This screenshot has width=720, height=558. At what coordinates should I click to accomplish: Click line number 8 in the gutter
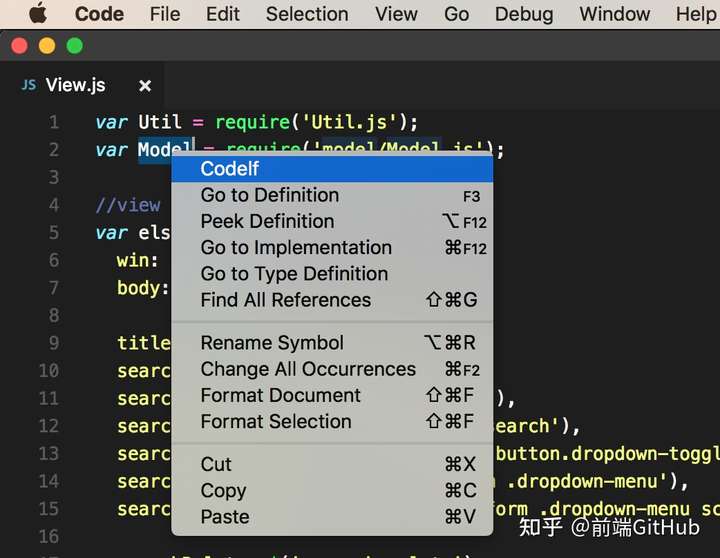click(x=54, y=315)
